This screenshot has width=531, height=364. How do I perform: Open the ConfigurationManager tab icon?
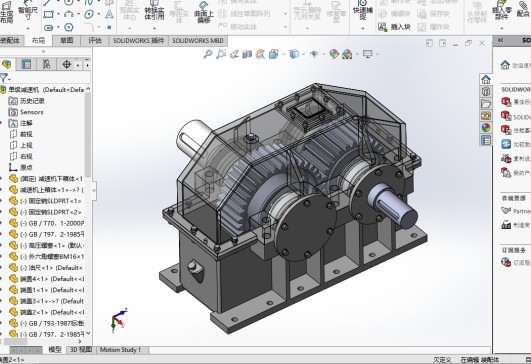46,64
